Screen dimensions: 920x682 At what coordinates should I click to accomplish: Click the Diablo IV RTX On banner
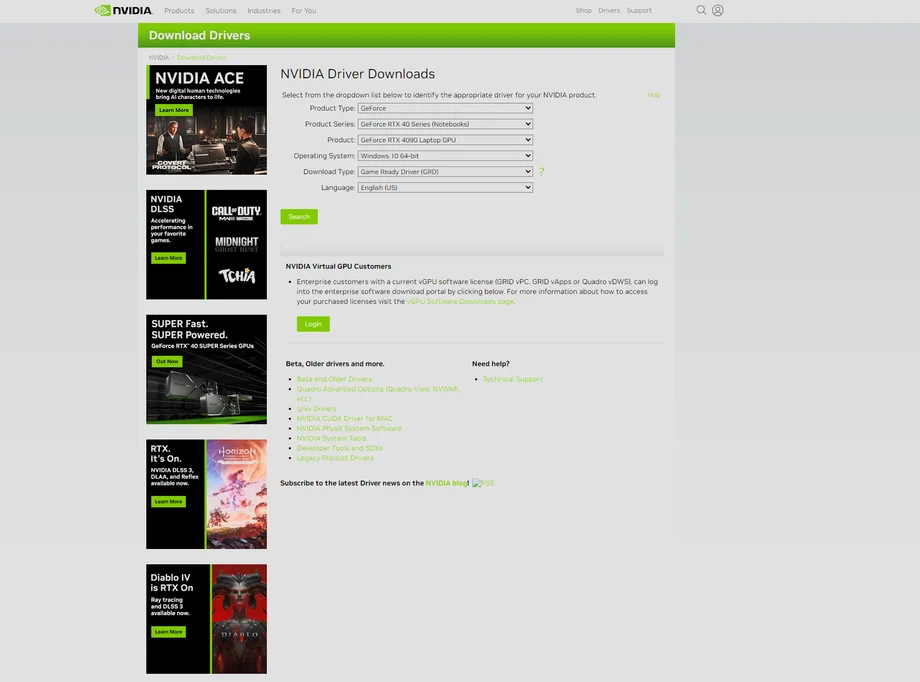206,618
